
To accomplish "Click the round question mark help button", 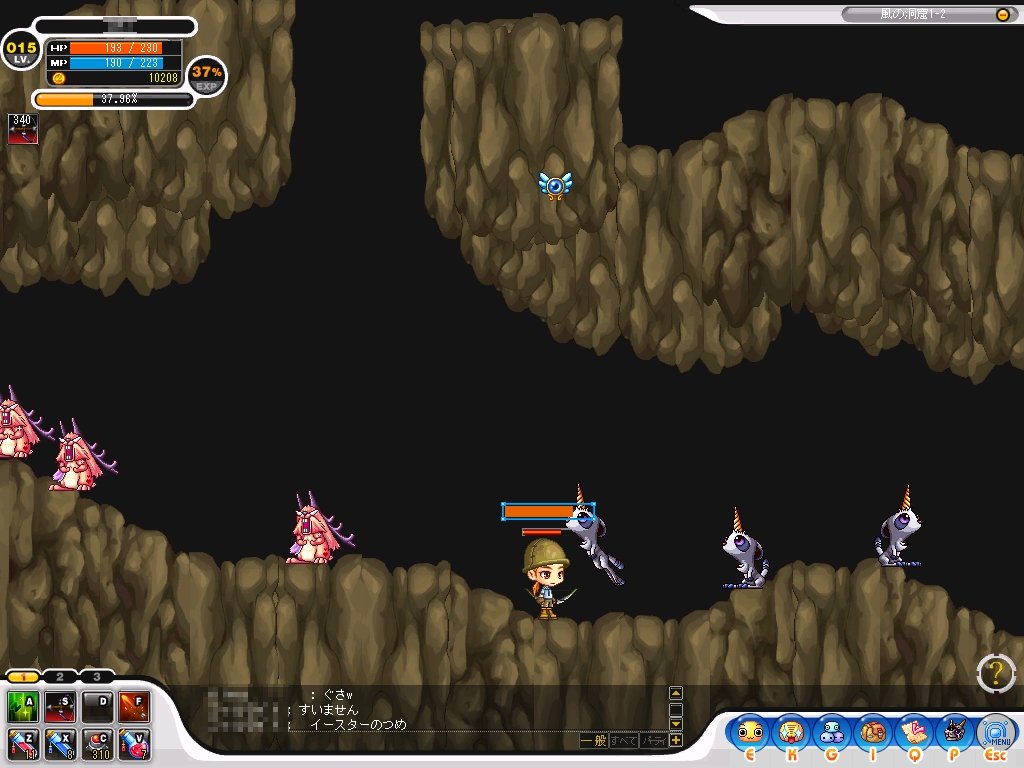I will click(996, 673).
